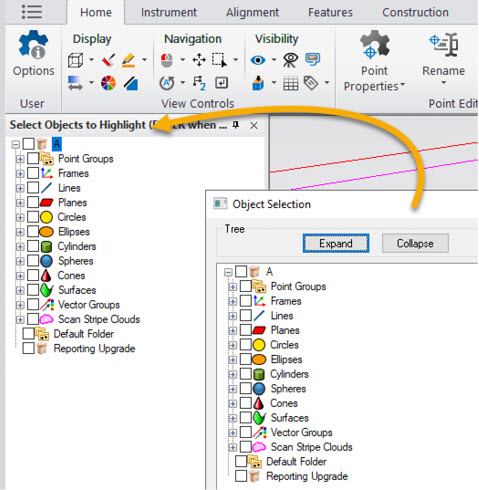
Task: Click the highlighter pencil icon in Display
Action: pyautogui.click(x=128, y=60)
